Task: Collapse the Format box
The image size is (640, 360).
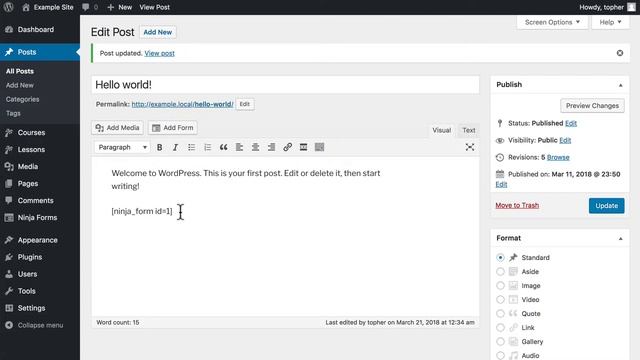Action: pyautogui.click(x=620, y=238)
